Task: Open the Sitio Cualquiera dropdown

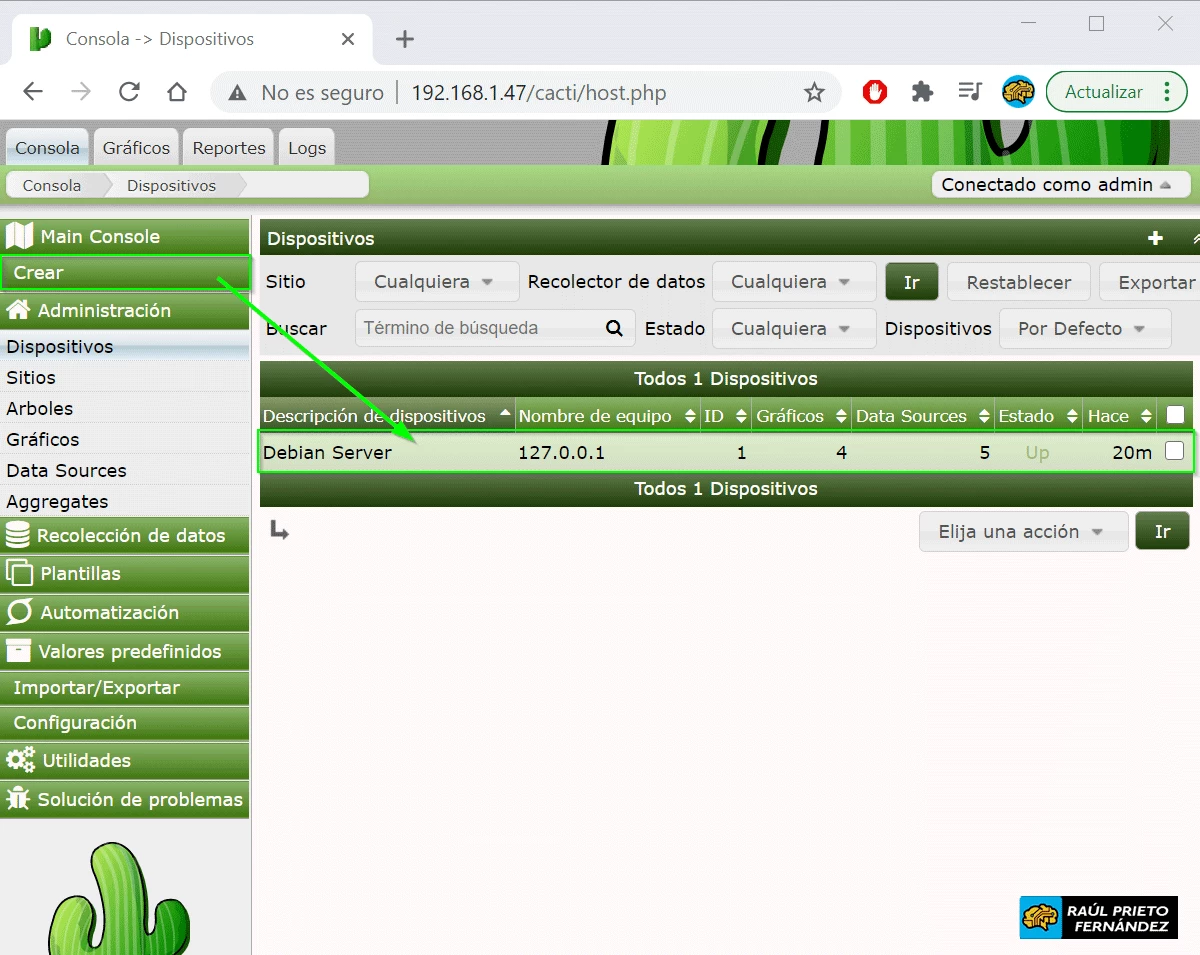Action: (x=436, y=281)
